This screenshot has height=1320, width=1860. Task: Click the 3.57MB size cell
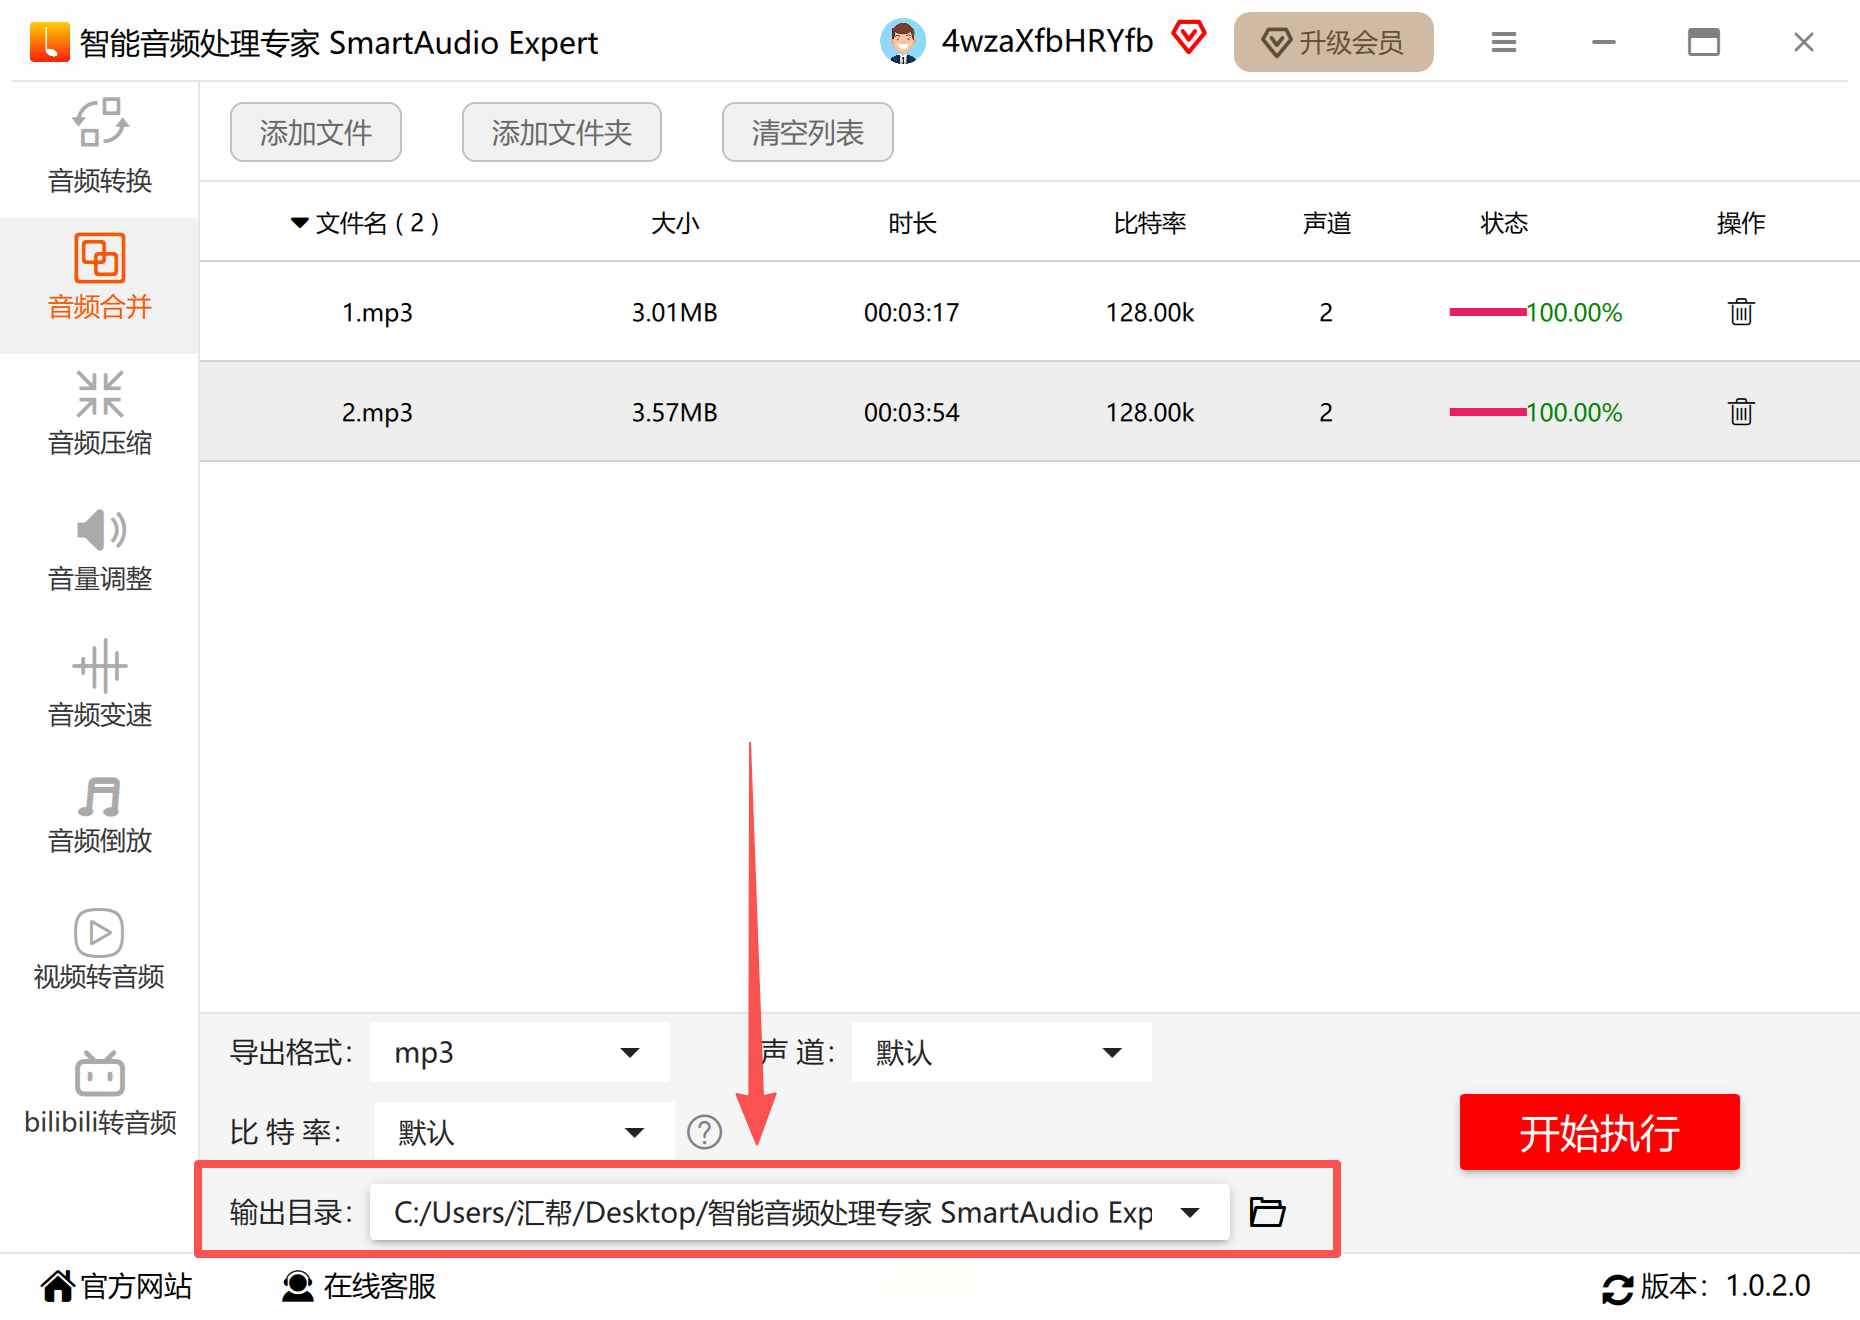point(675,412)
